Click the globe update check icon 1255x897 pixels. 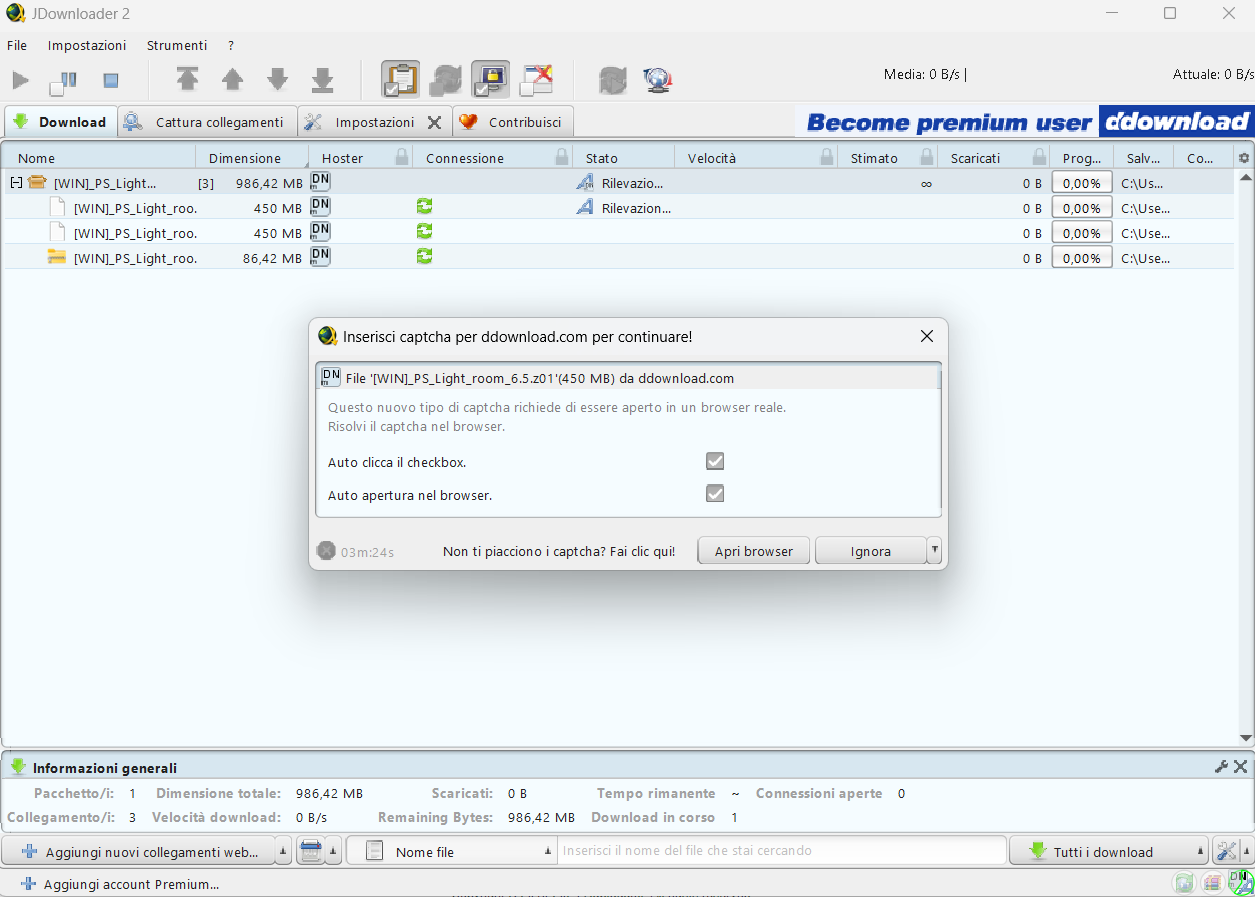(657, 80)
